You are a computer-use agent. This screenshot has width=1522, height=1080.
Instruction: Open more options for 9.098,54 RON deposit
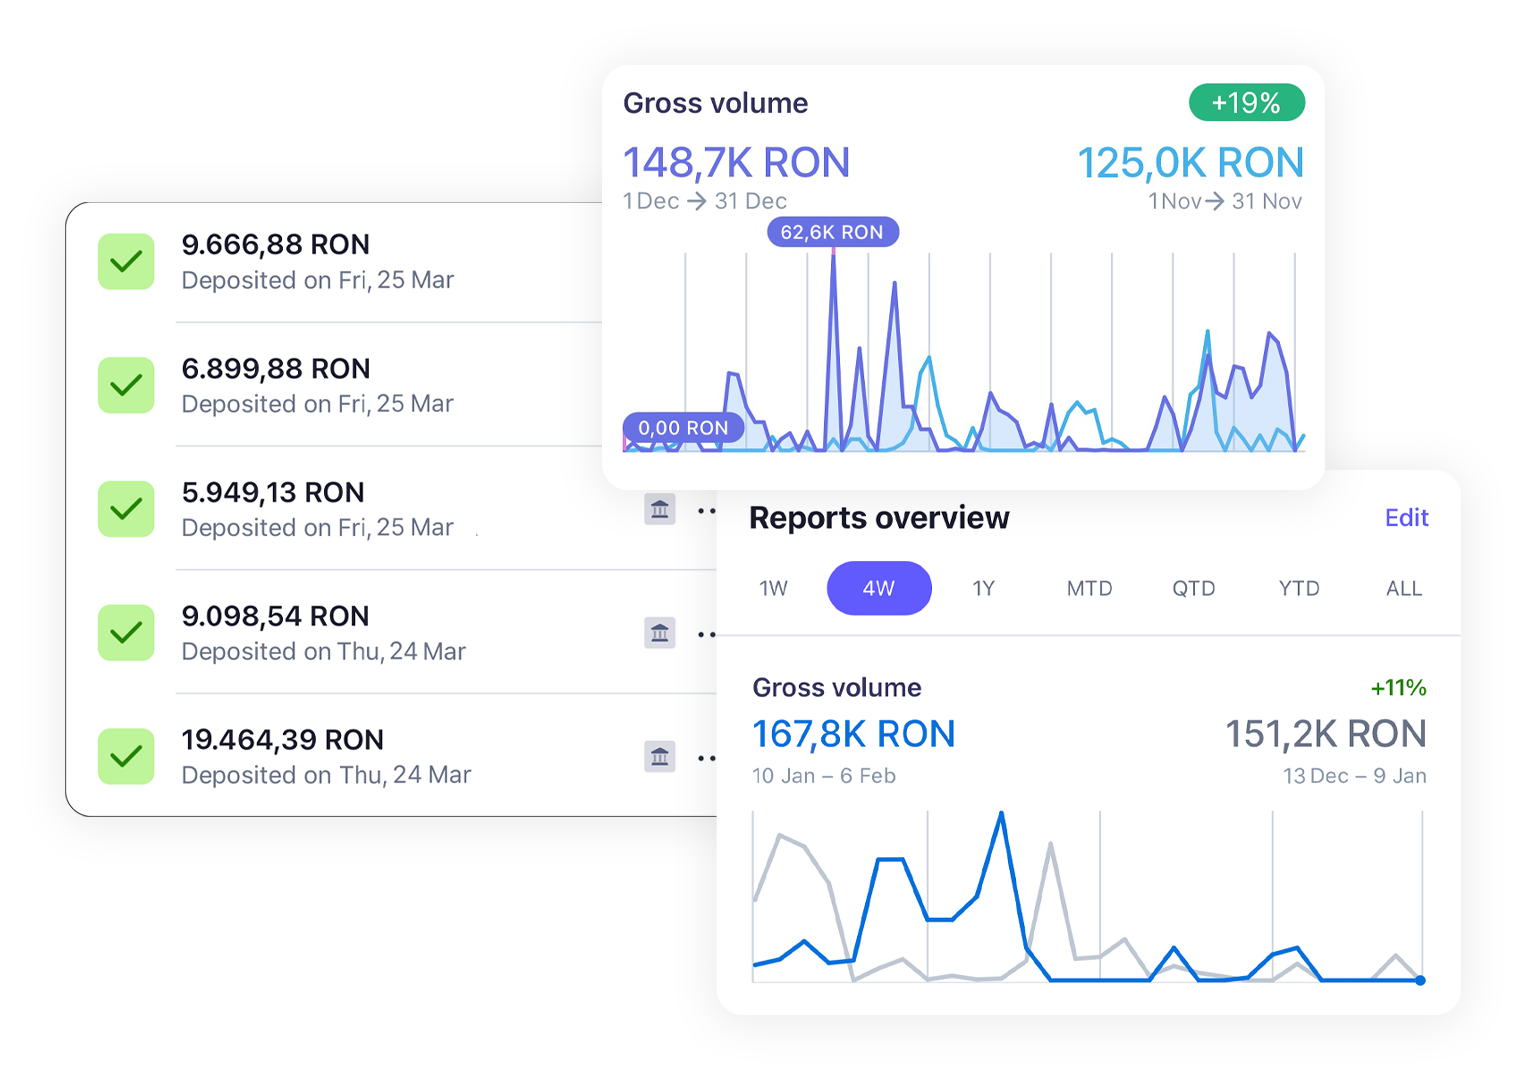(706, 634)
